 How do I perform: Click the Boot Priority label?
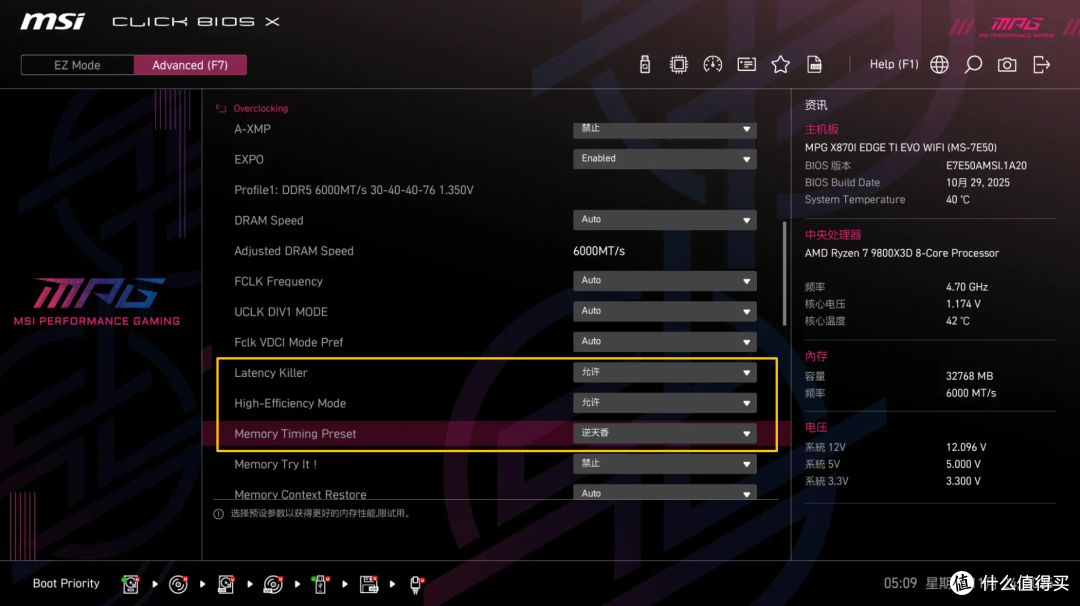pos(66,583)
